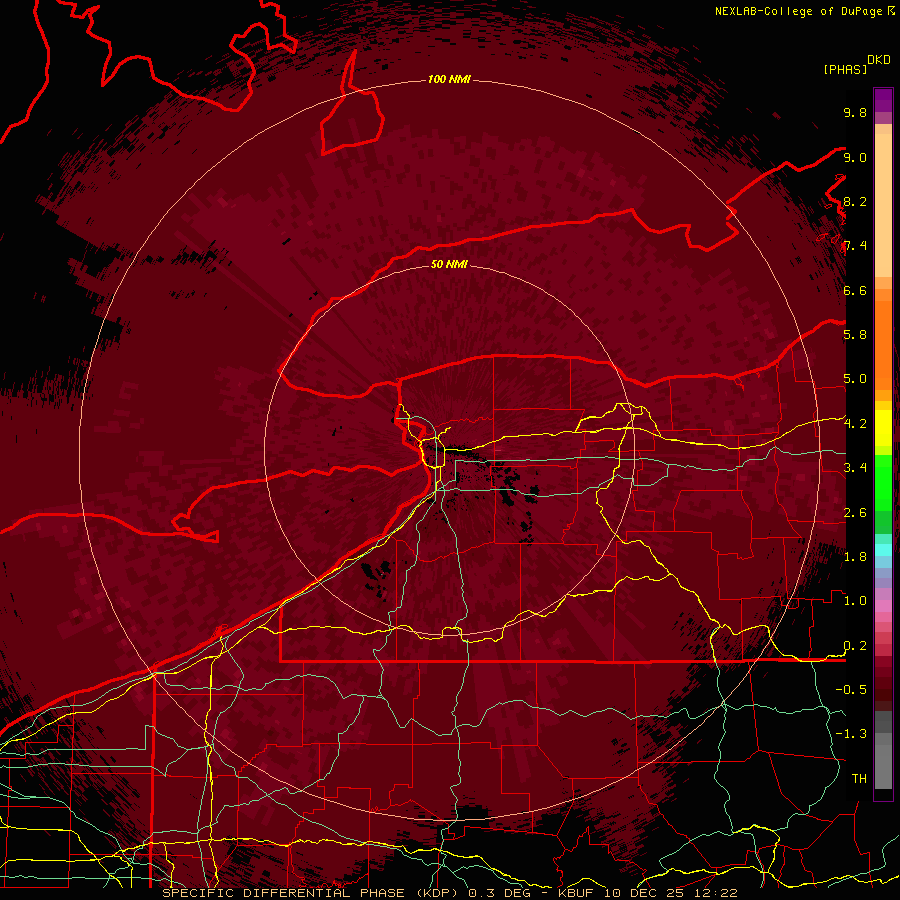Click the 0.2 value on the legend
The image size is (900, 900).
855,646
